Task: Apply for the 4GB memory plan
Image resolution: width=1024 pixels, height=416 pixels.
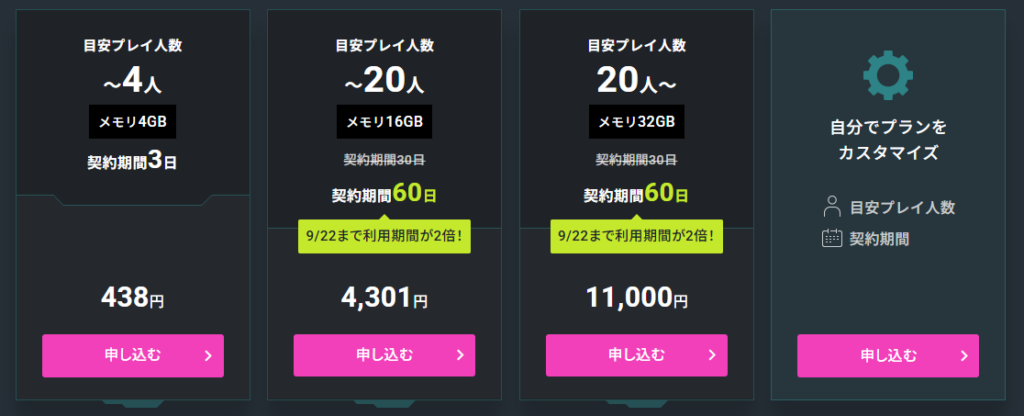Action: click(133, 356)
